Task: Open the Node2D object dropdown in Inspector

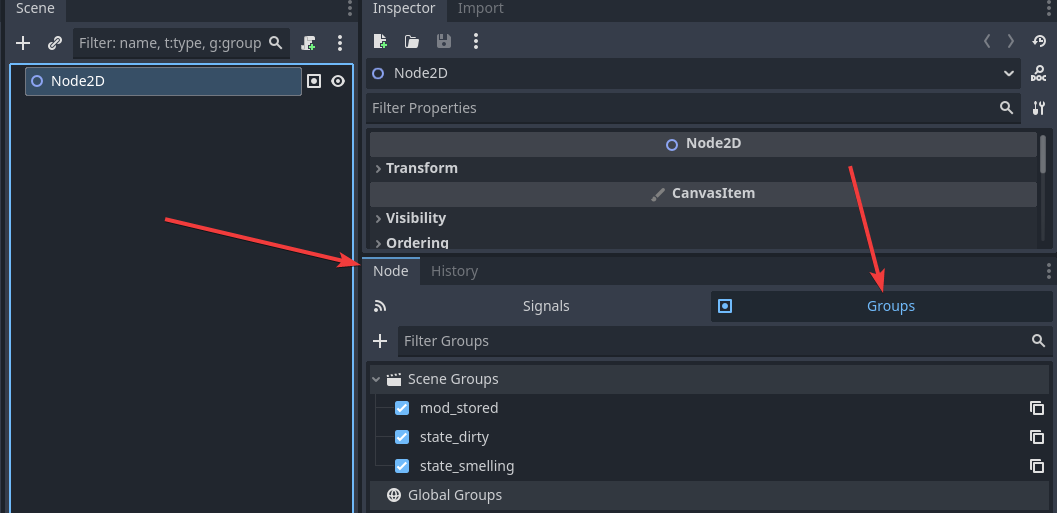Action: (1008, 73)
